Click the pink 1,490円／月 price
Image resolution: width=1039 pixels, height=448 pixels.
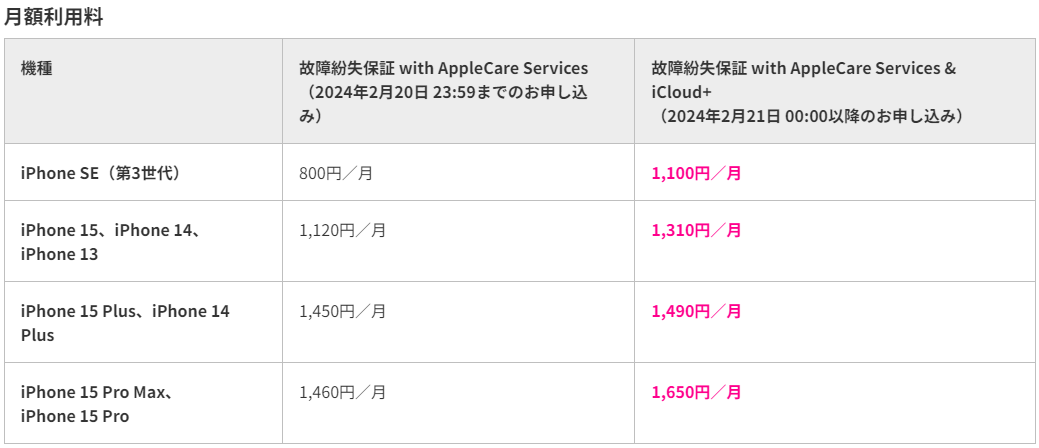tap(696, 311)
